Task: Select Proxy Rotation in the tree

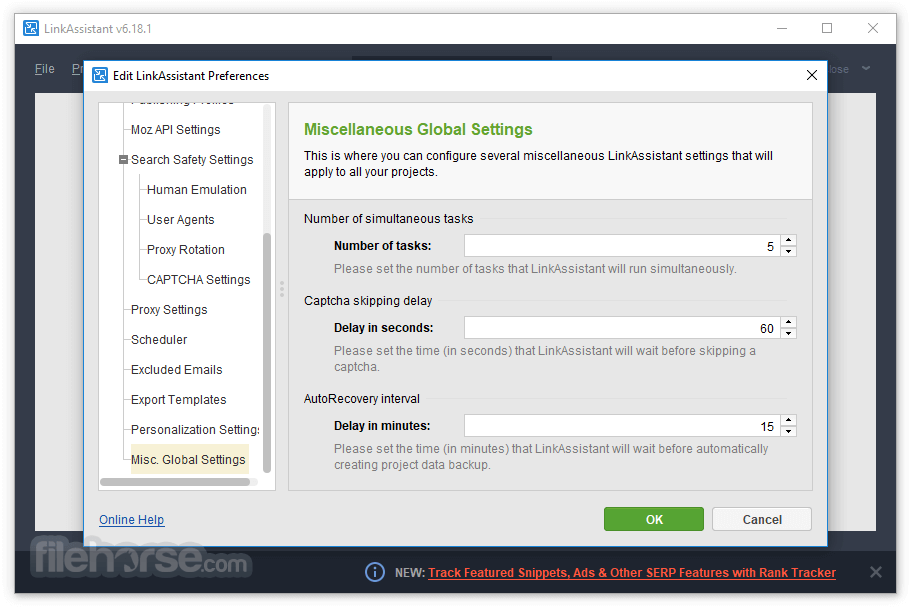Action: 185,250
